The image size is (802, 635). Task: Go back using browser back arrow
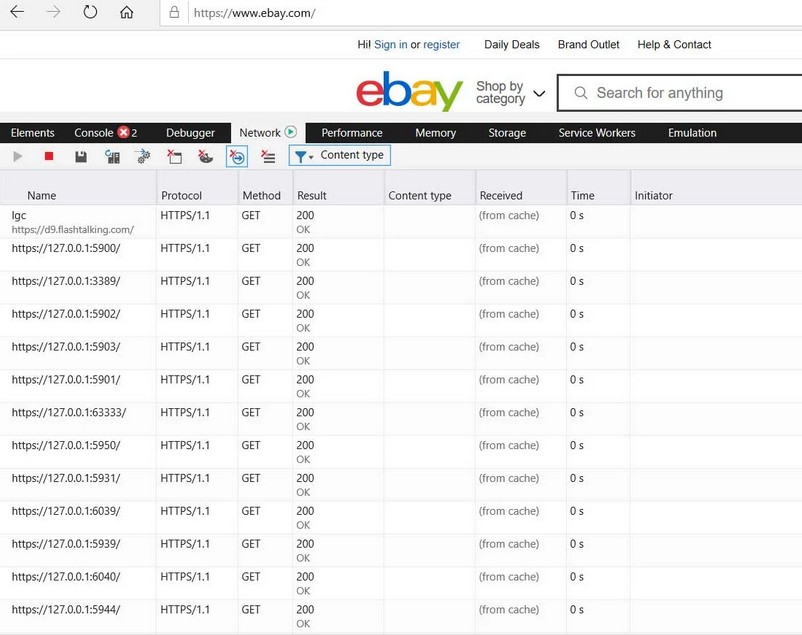click(17, 12)
